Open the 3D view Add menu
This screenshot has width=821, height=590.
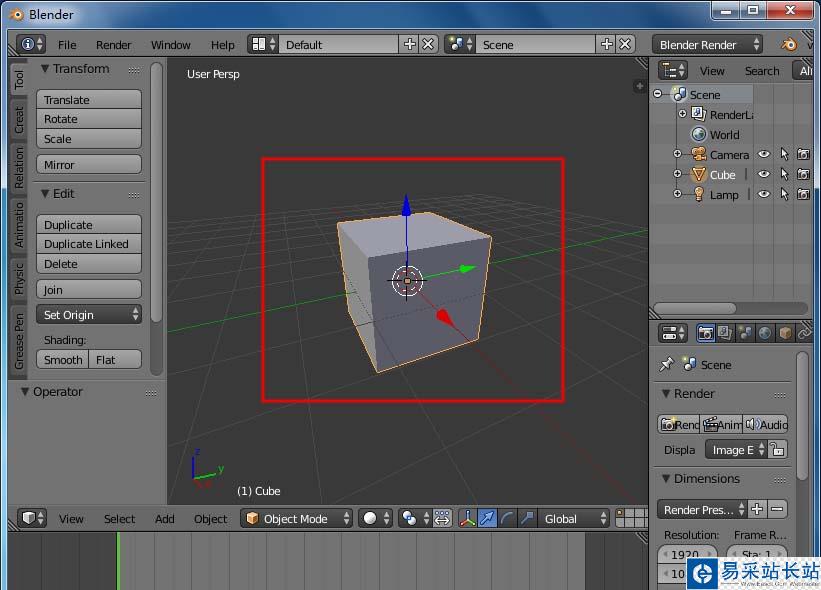pos(164,518)
